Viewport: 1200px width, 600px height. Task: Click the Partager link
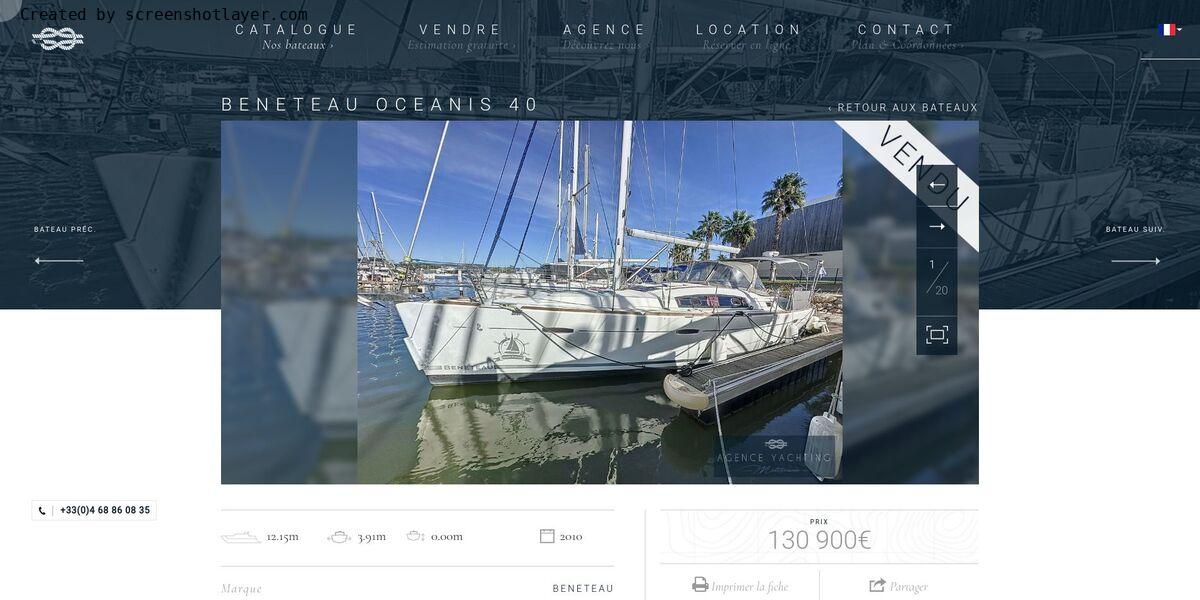(x=908, y=587)
